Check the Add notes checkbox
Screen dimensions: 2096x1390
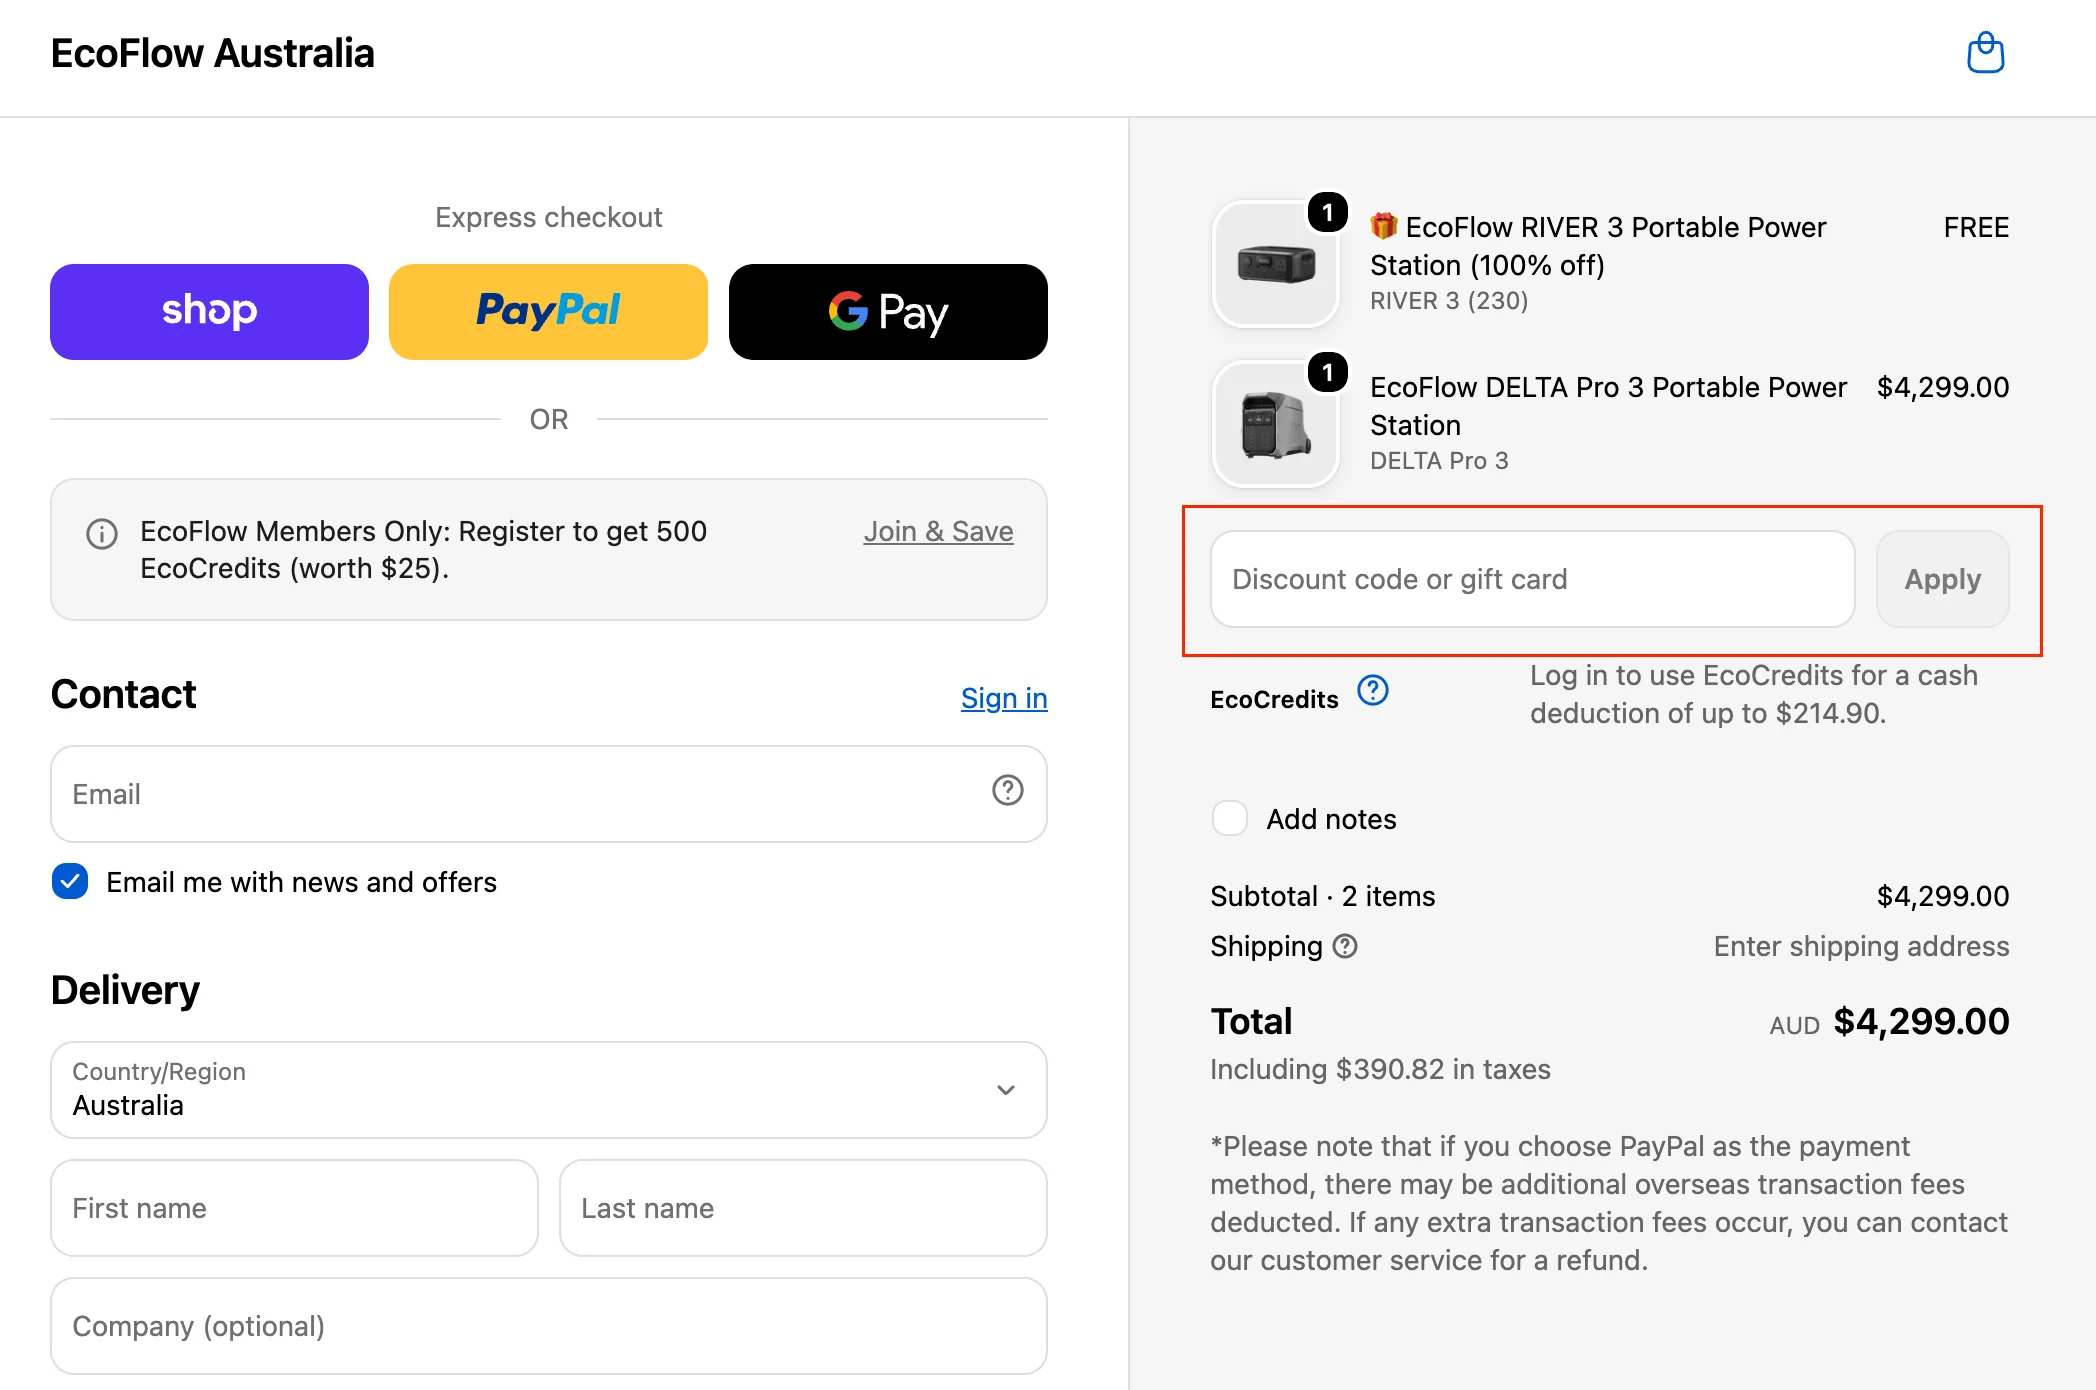(x=1229, y=818)
